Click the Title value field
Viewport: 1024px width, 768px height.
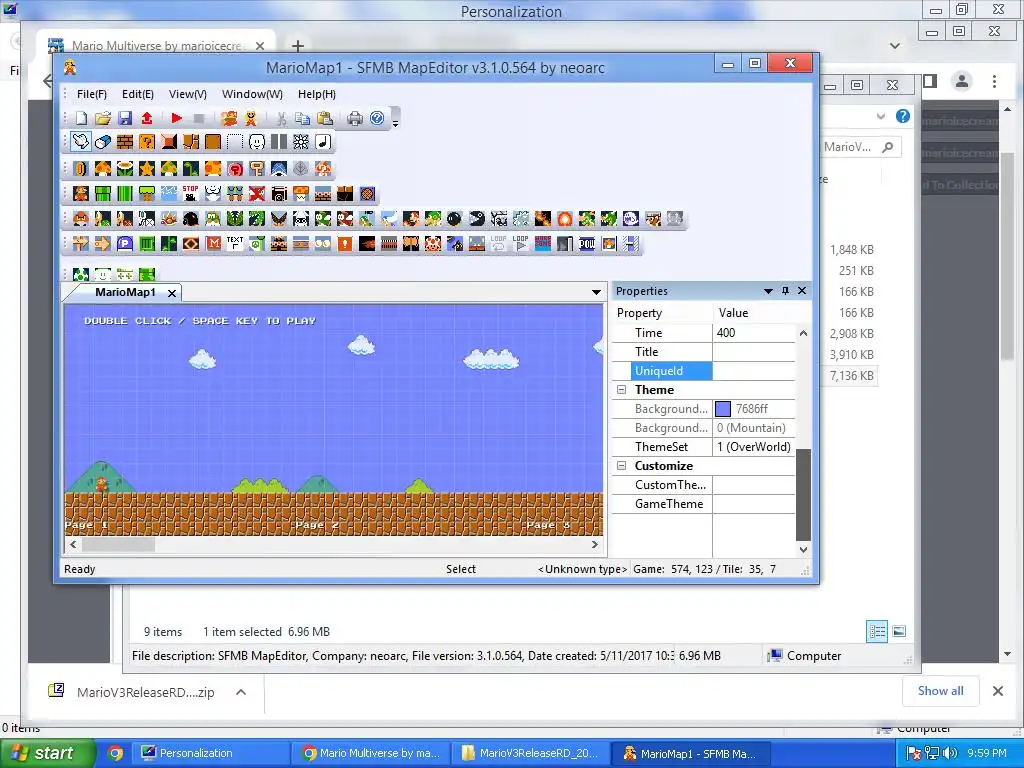pos(754,352)
